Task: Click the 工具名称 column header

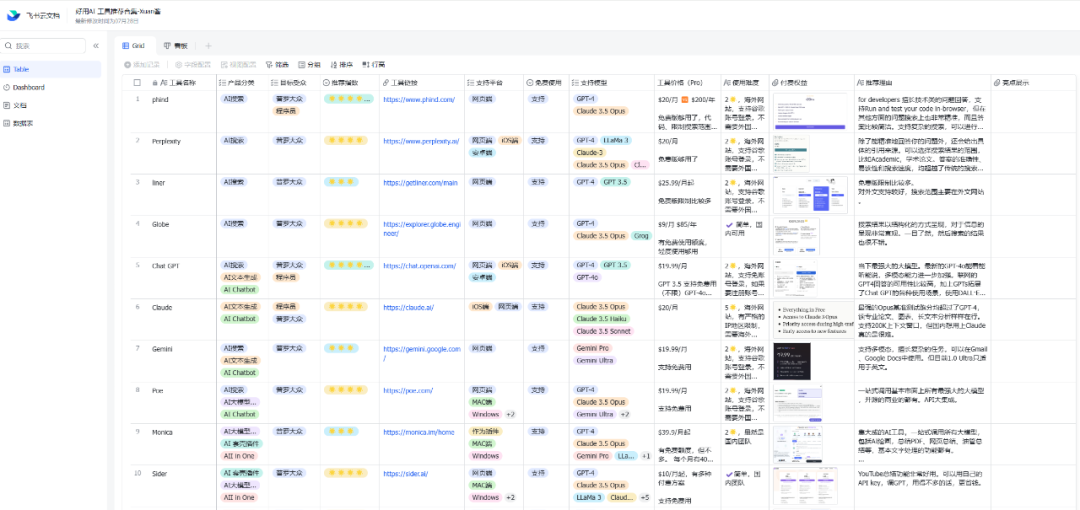Action: coord(174,82)
